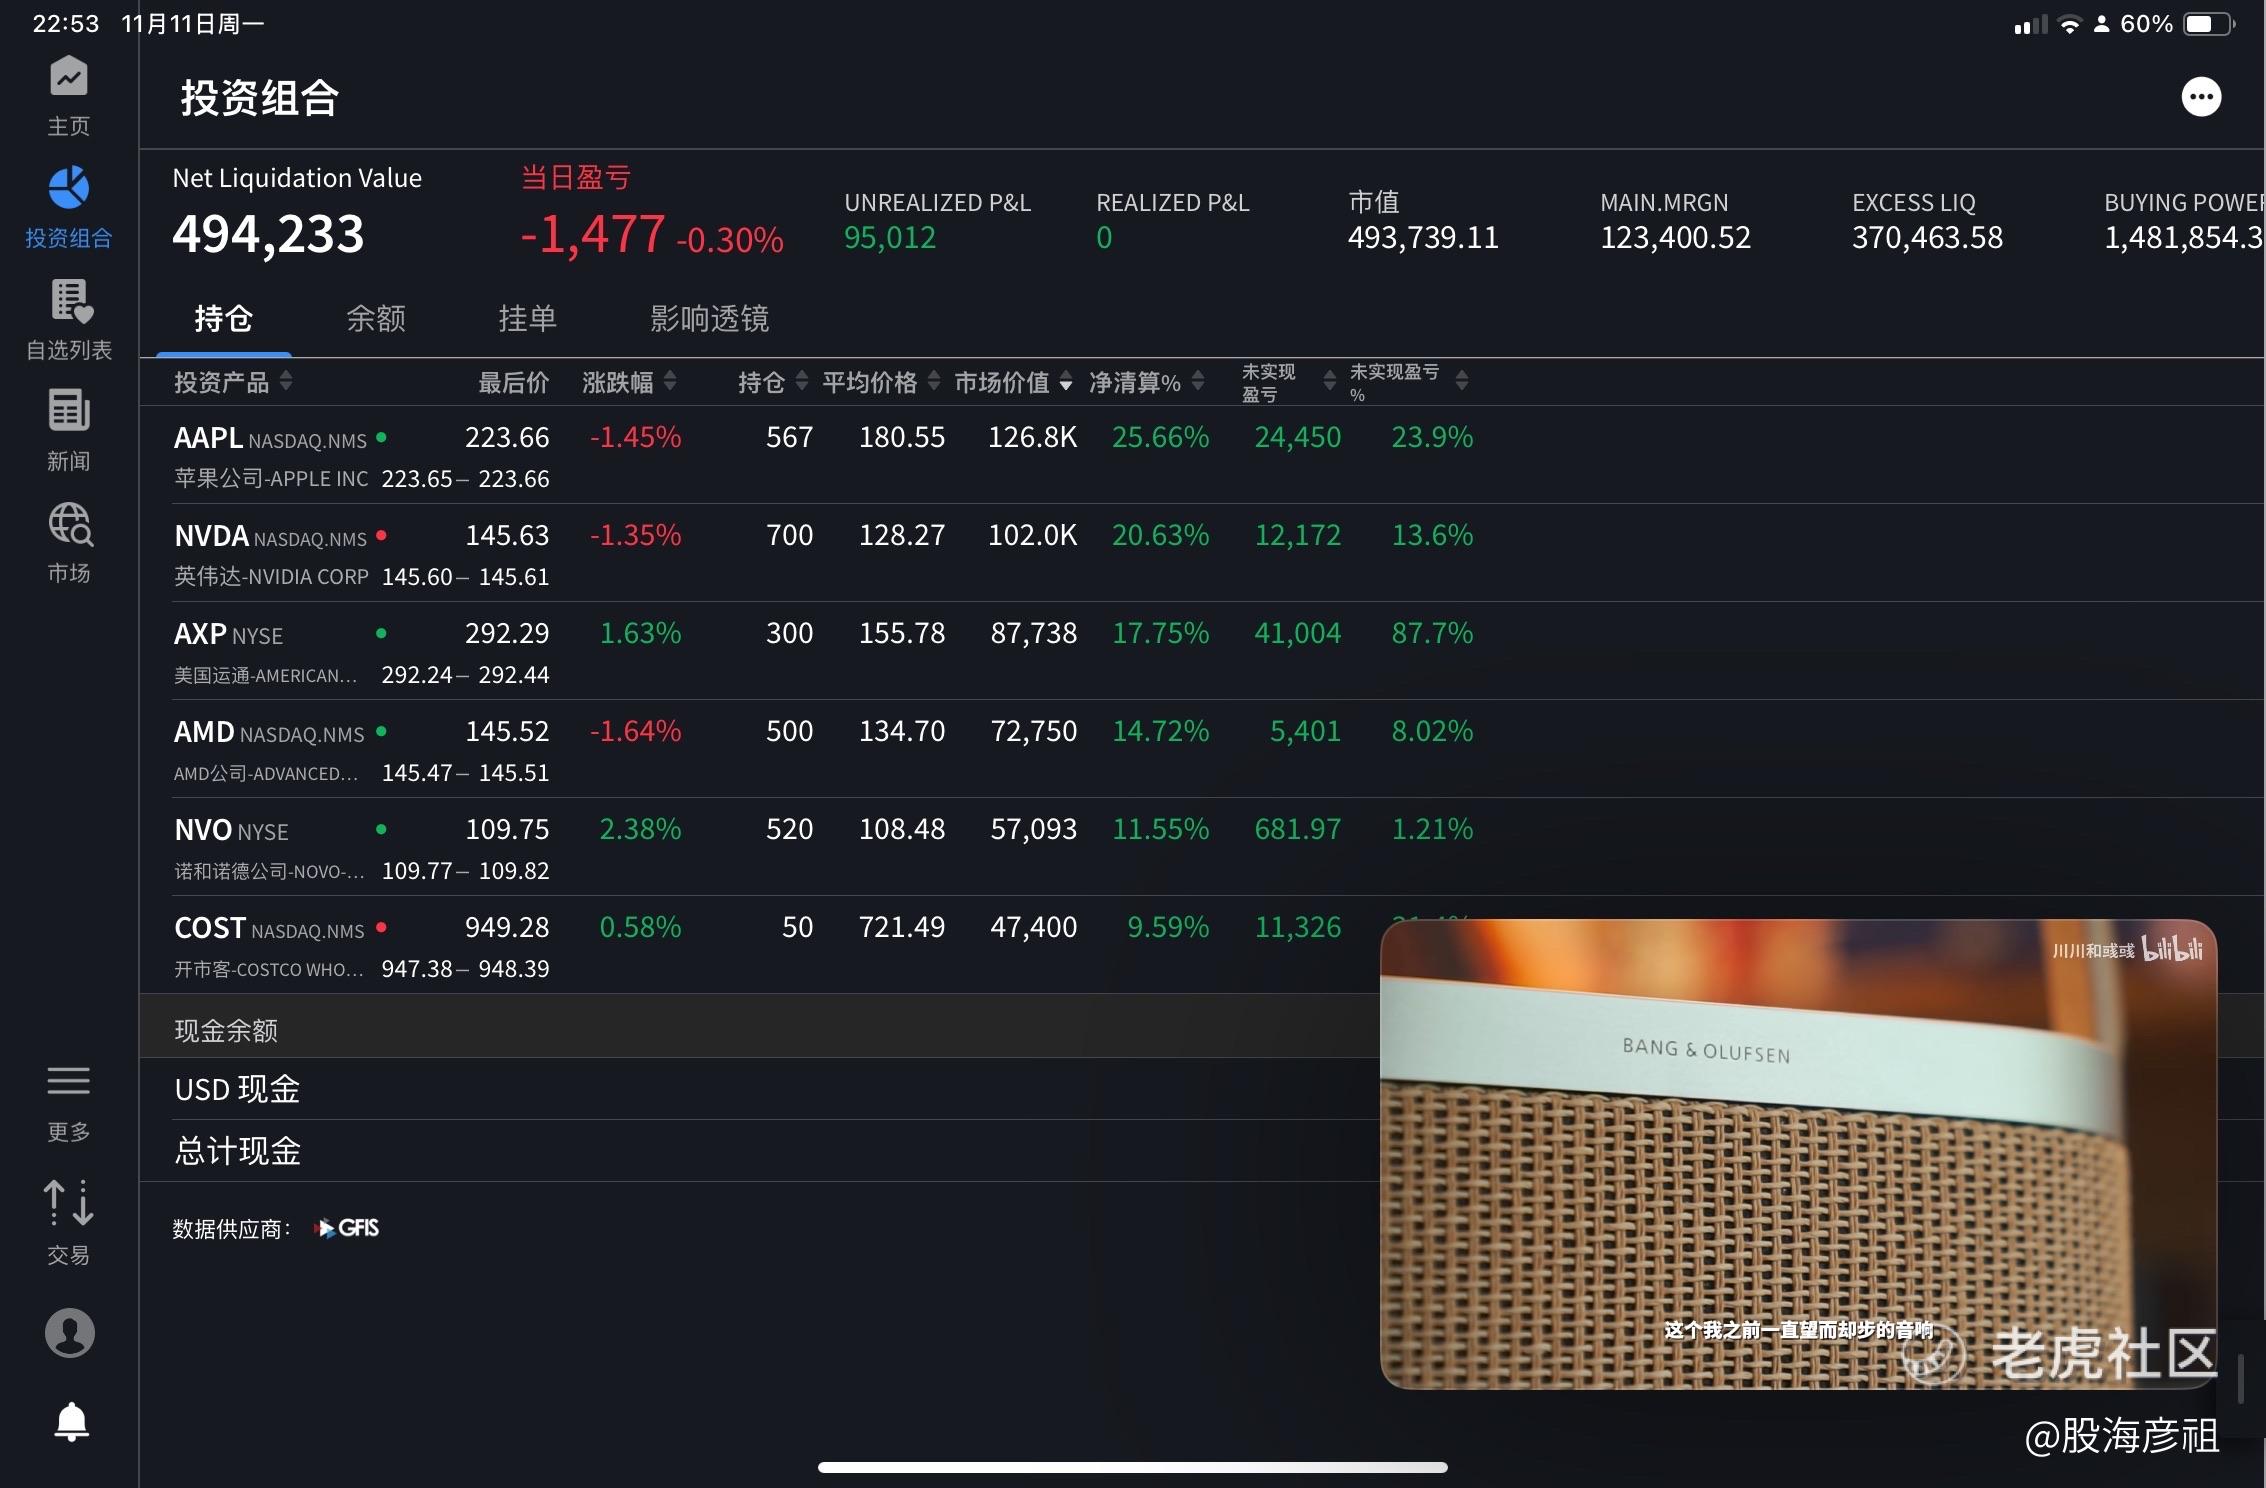
Task: Open the AXP position row
Action: click(x=1202, y=652)
